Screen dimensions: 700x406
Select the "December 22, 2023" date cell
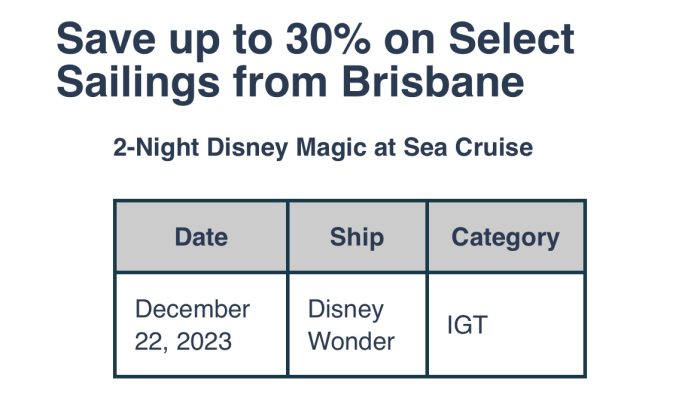click(x=201, y=325)
